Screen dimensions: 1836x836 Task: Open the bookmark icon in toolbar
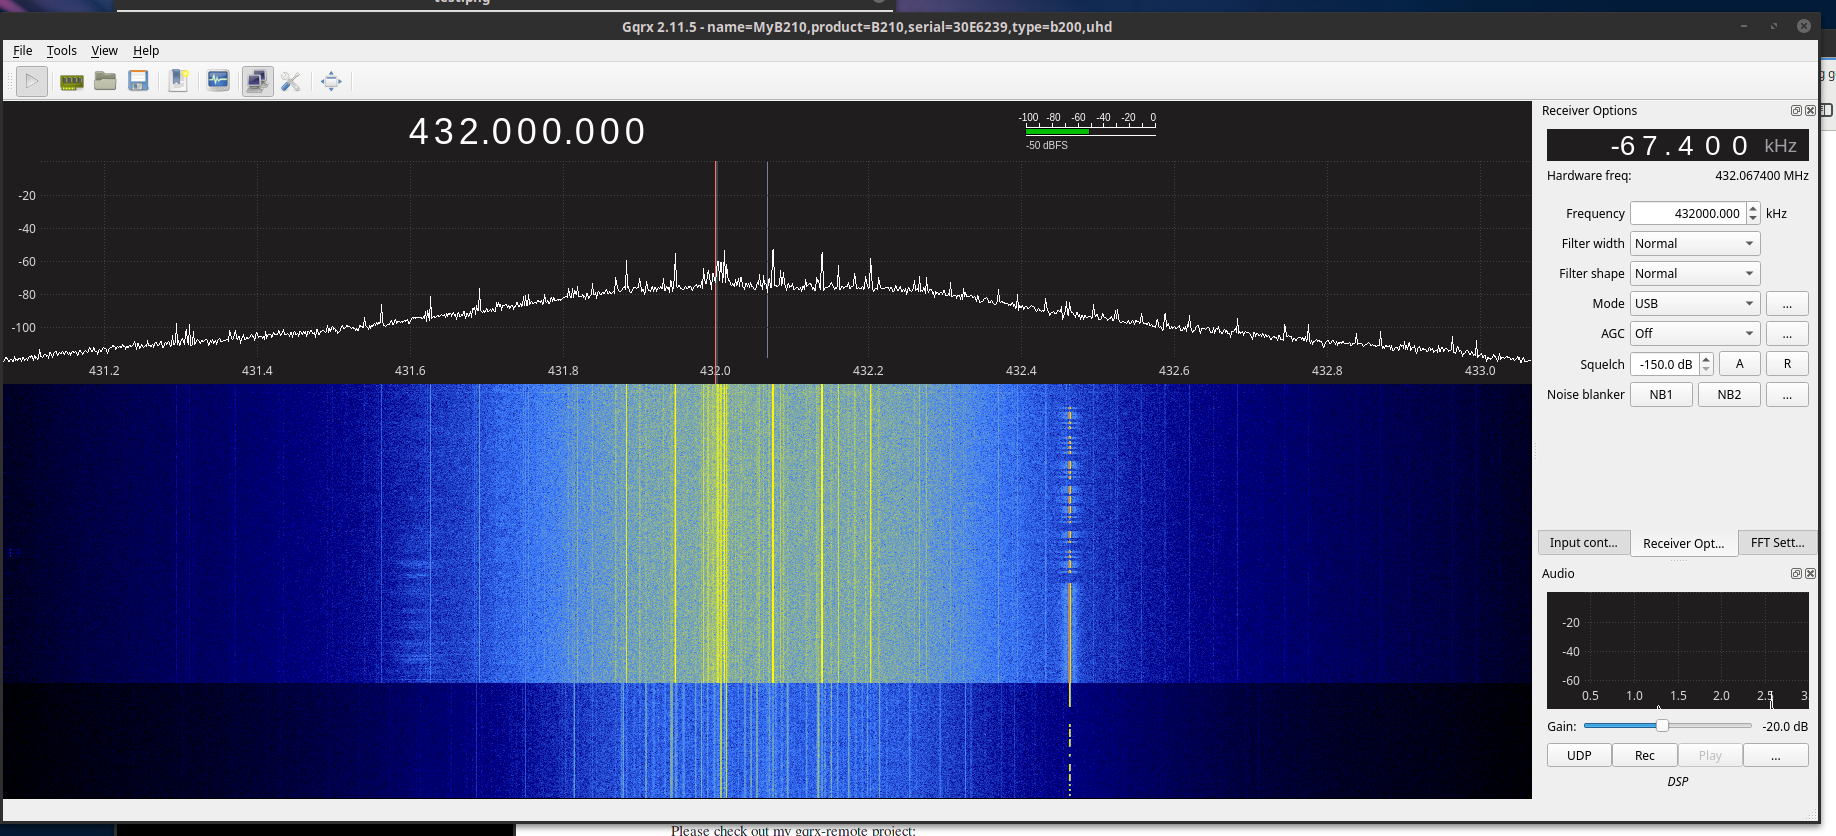click(178, 81)
